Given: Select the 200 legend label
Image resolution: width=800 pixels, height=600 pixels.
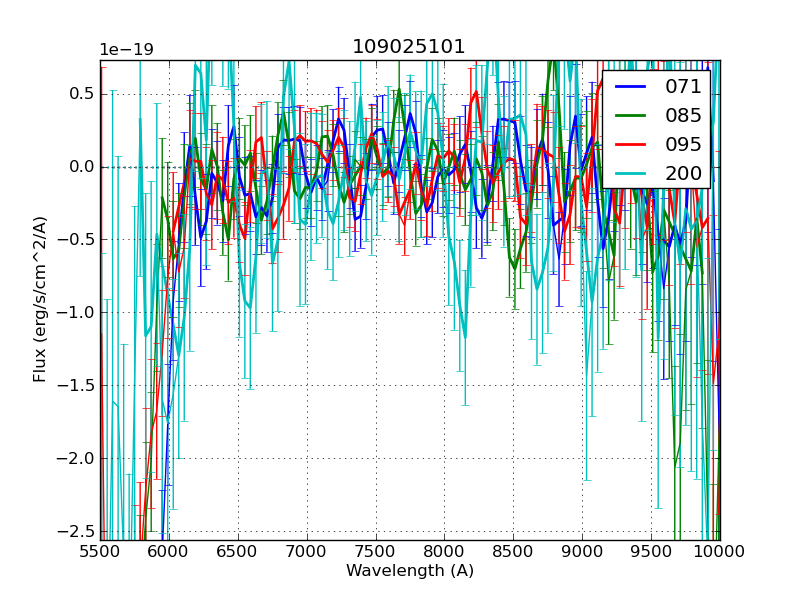Looking at the screenshot, I should (x=684, y=173).
